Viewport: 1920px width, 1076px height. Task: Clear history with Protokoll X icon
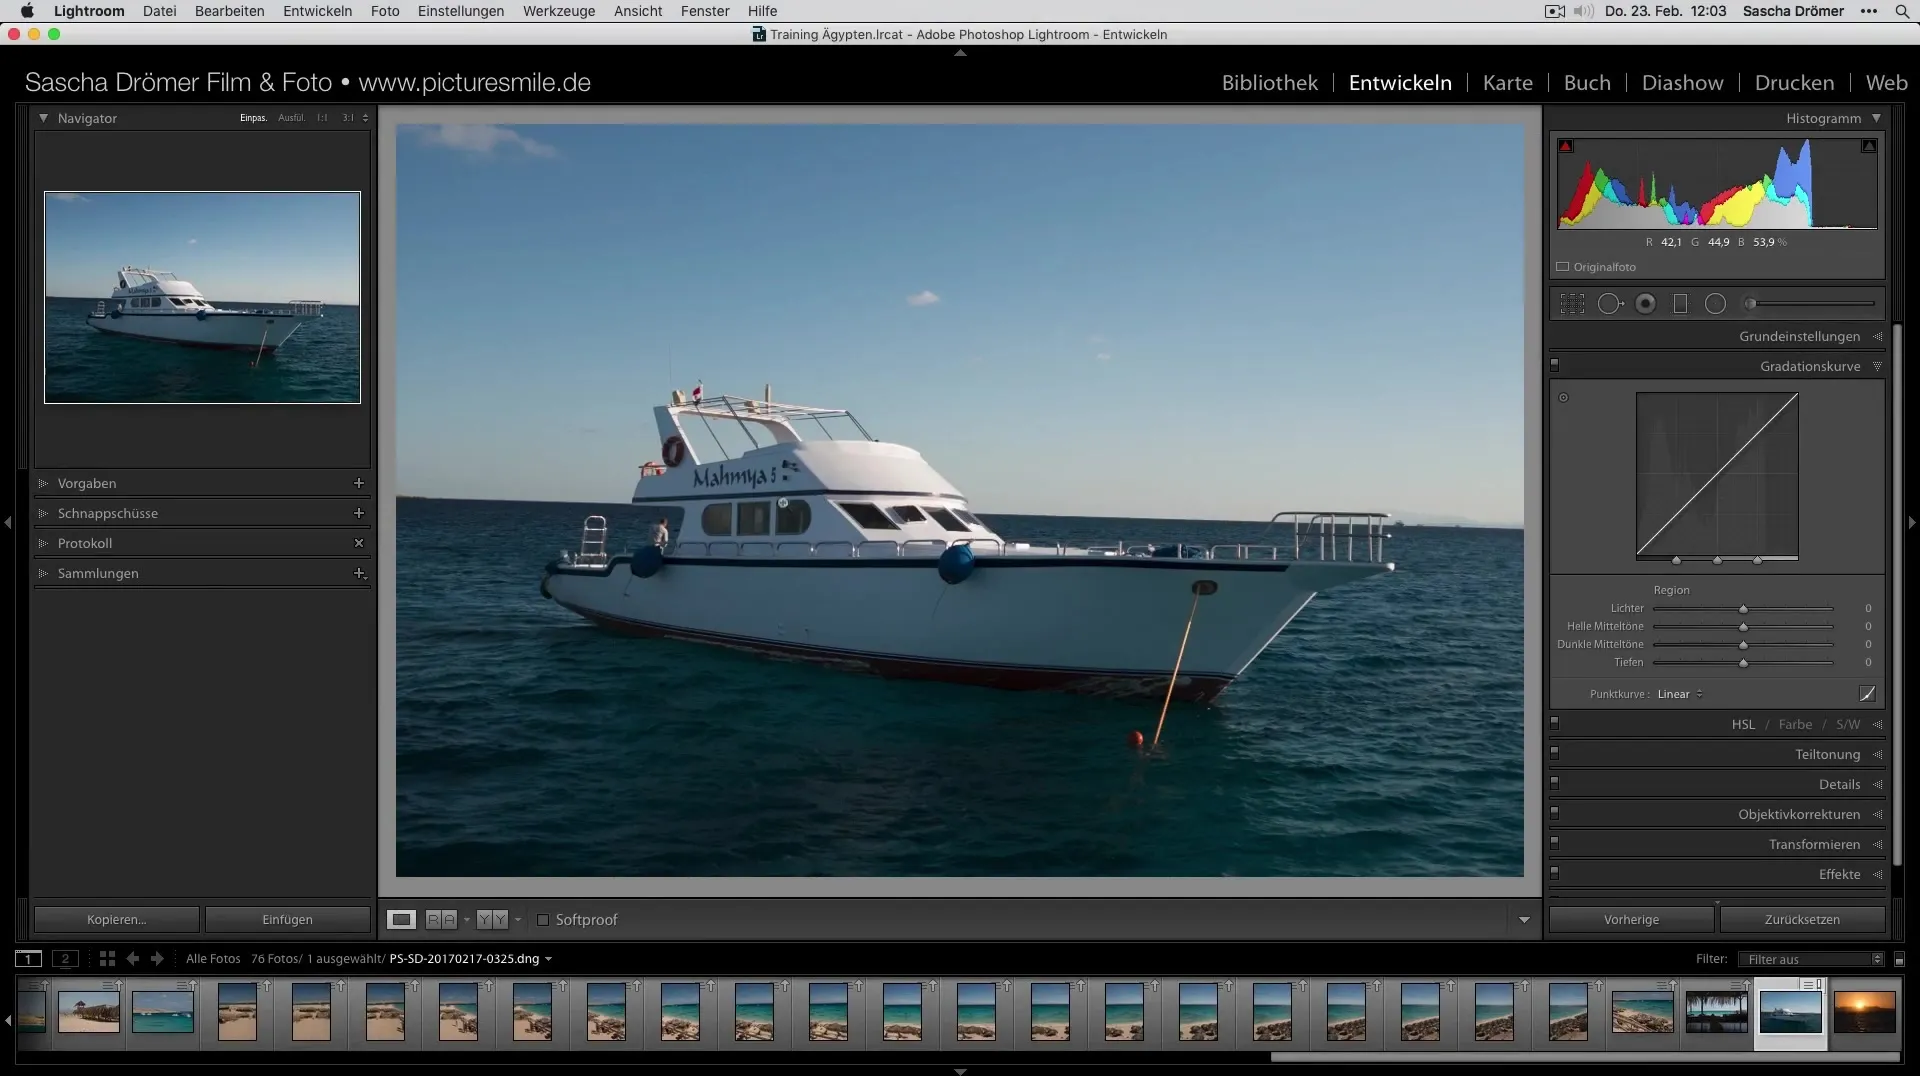(x=359, y=543)
